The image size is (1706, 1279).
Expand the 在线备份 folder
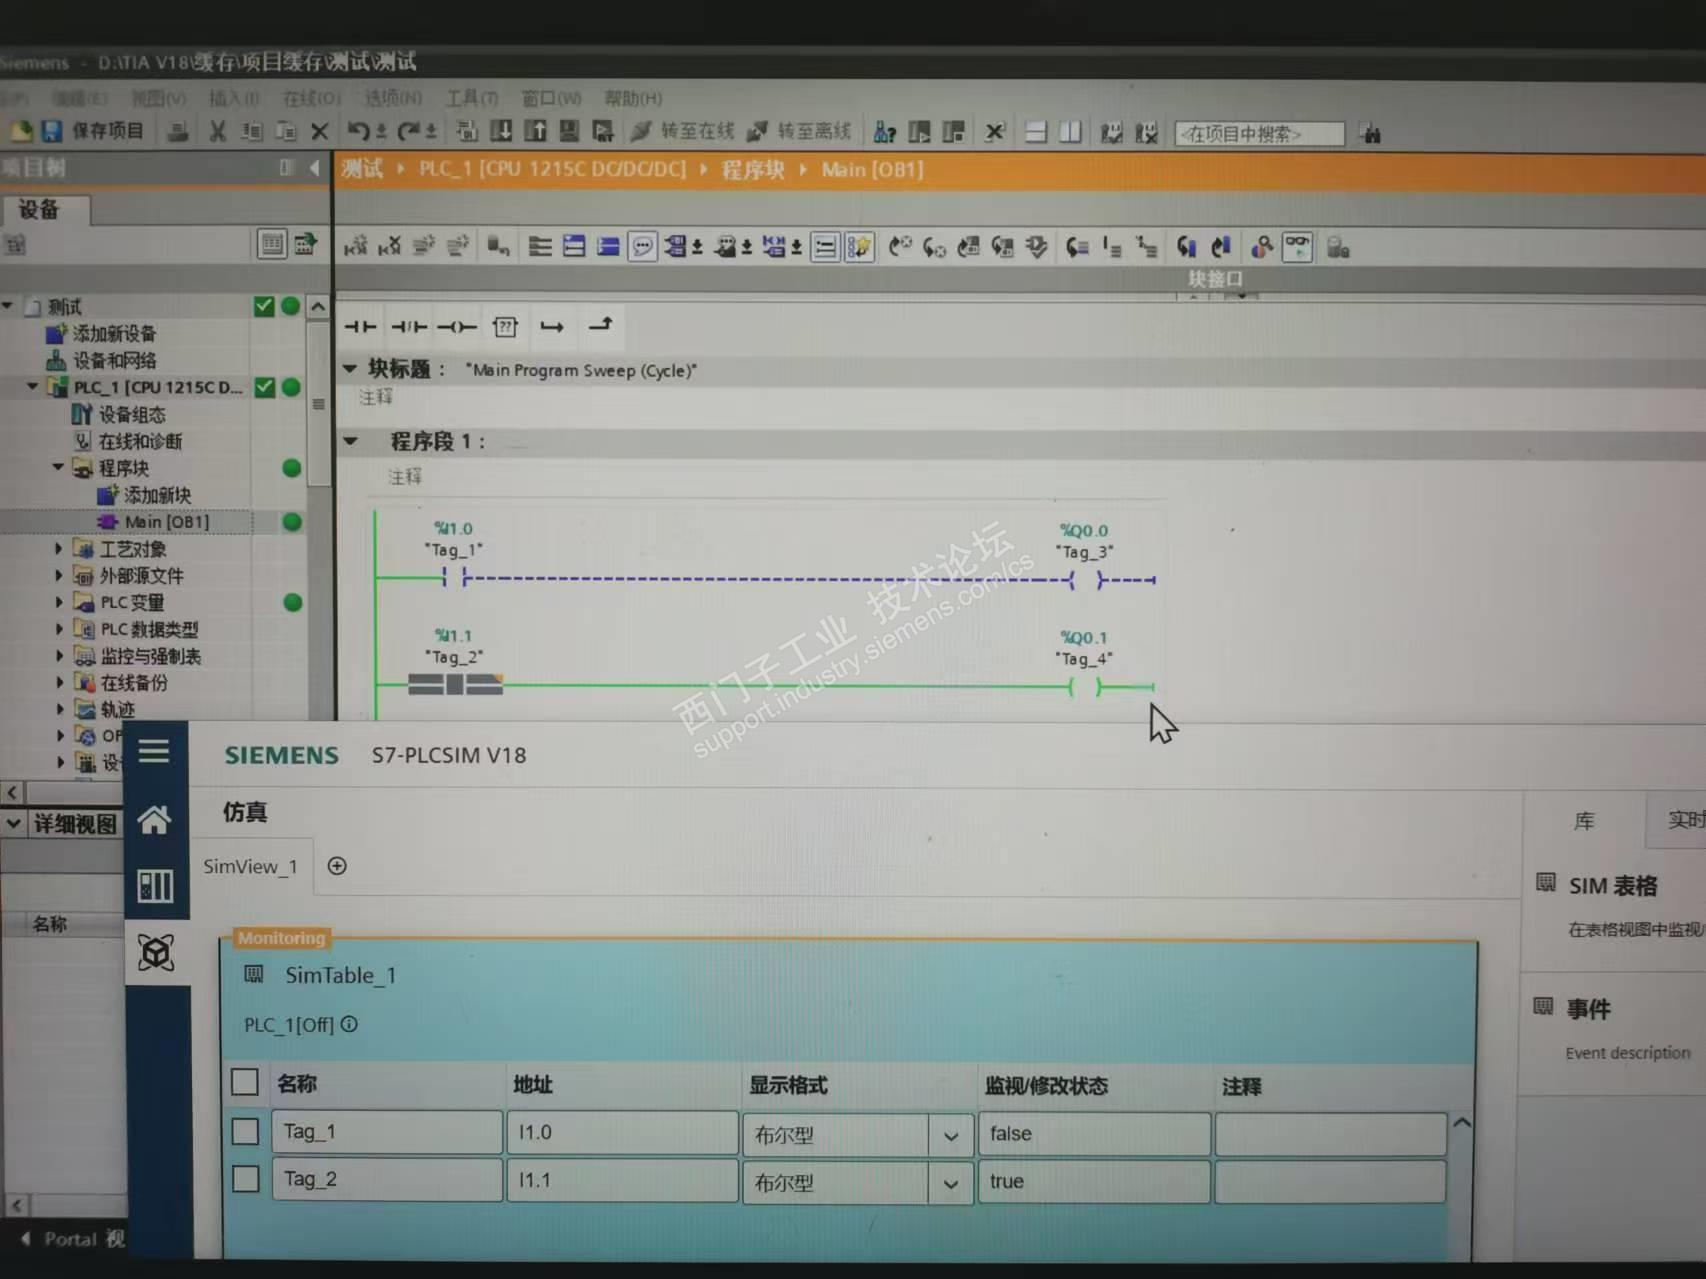58,683
